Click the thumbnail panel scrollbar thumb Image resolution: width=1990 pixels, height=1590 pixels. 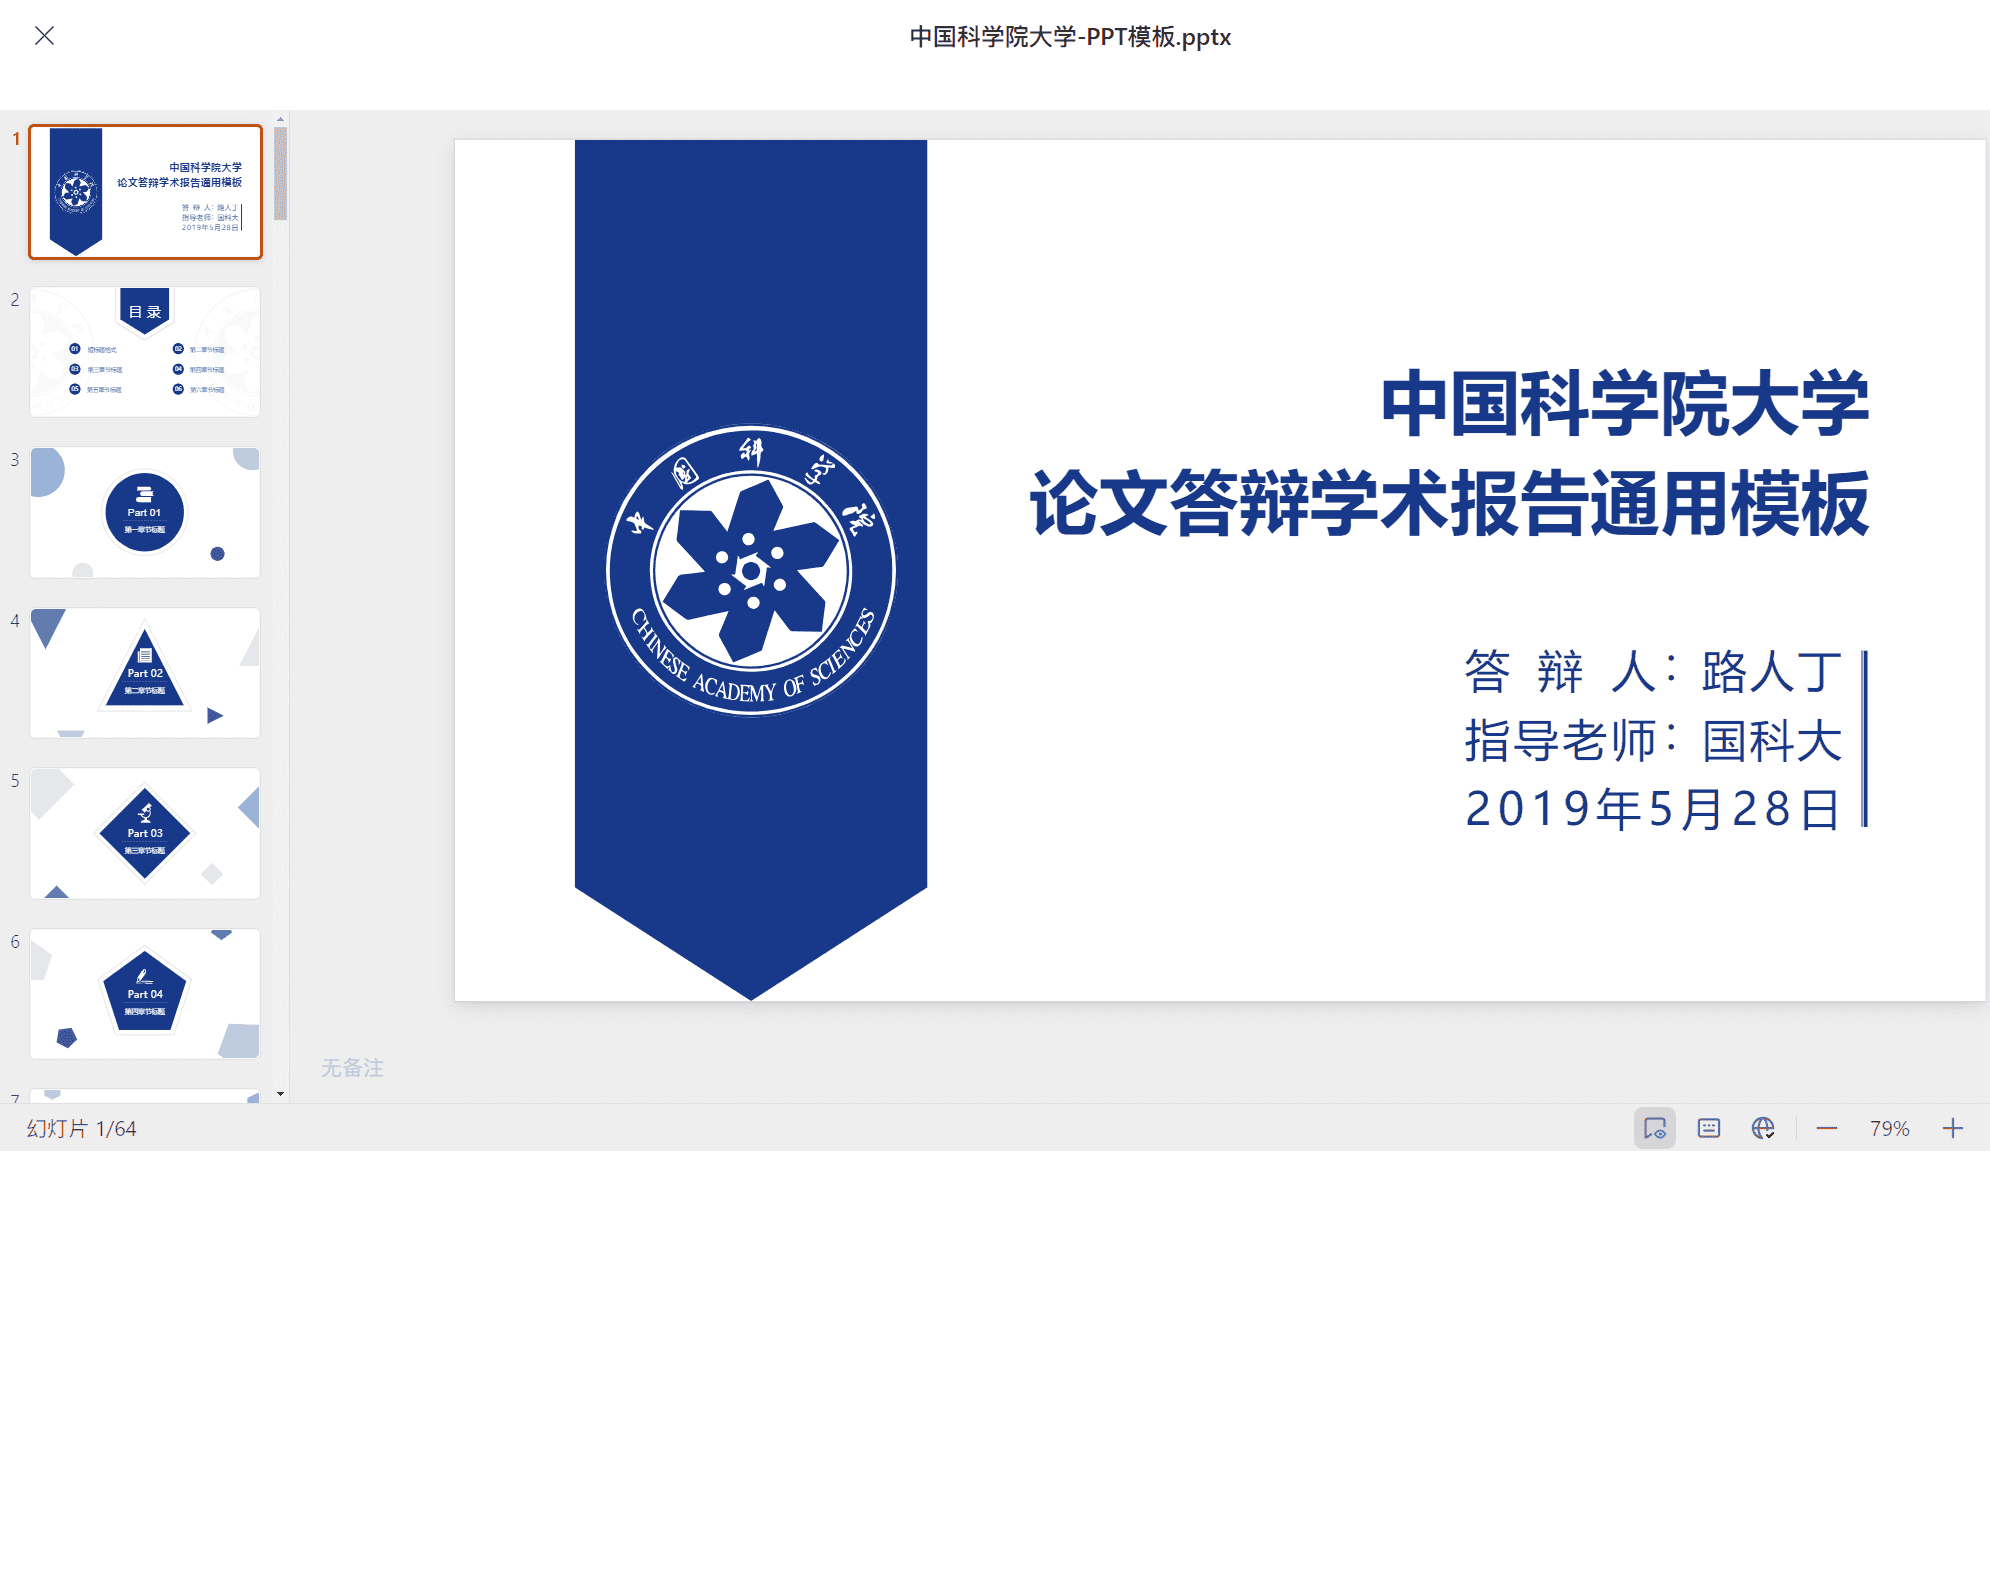pos(280,173)
